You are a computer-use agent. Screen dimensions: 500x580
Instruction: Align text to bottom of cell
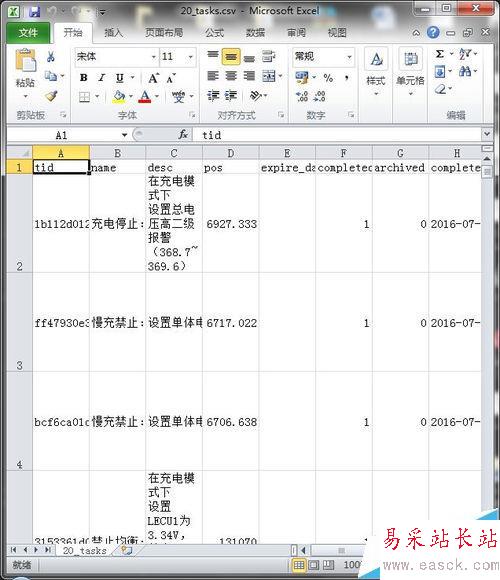tap(249, 58)
